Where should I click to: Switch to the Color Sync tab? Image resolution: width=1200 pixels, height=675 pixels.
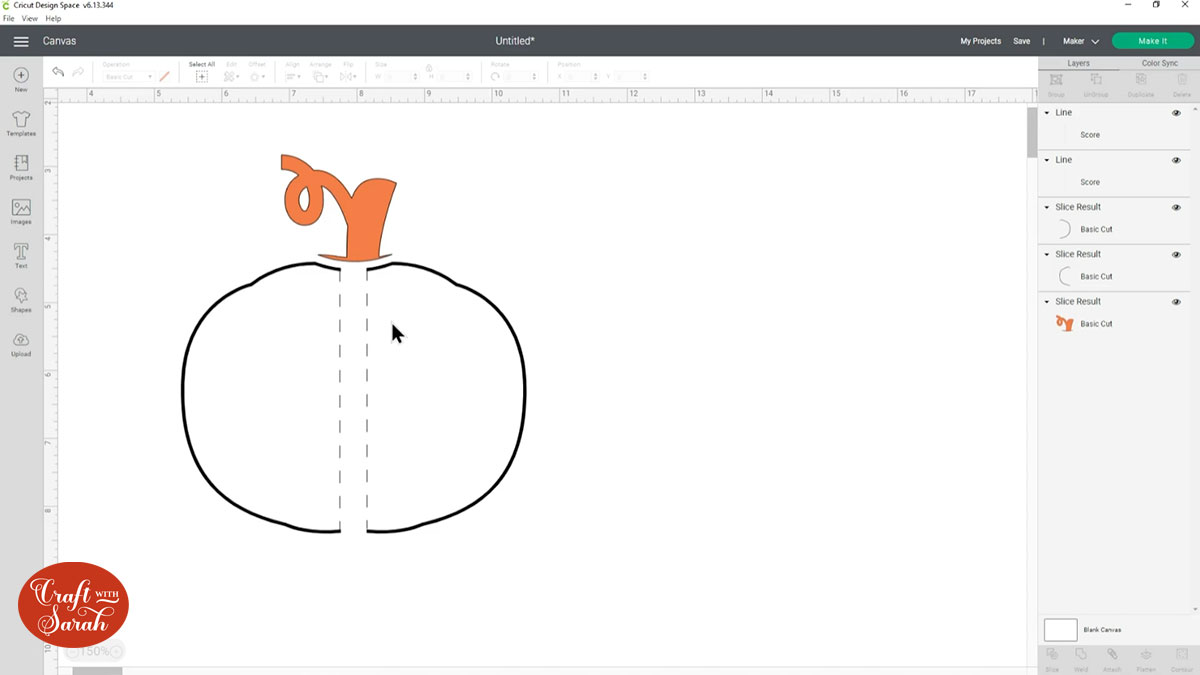pos(1159,63)
